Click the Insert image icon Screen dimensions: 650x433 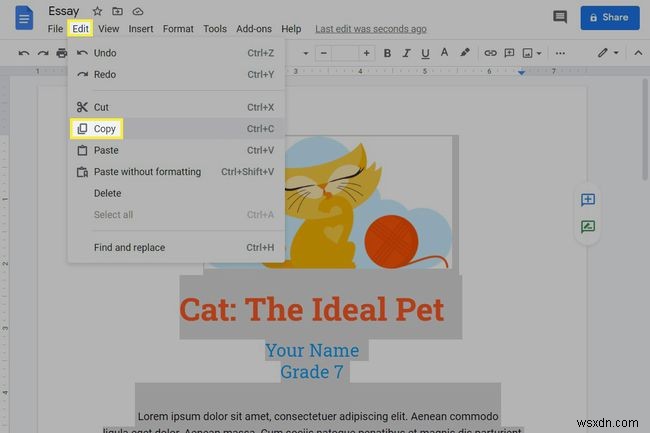(x=527, y=53)
